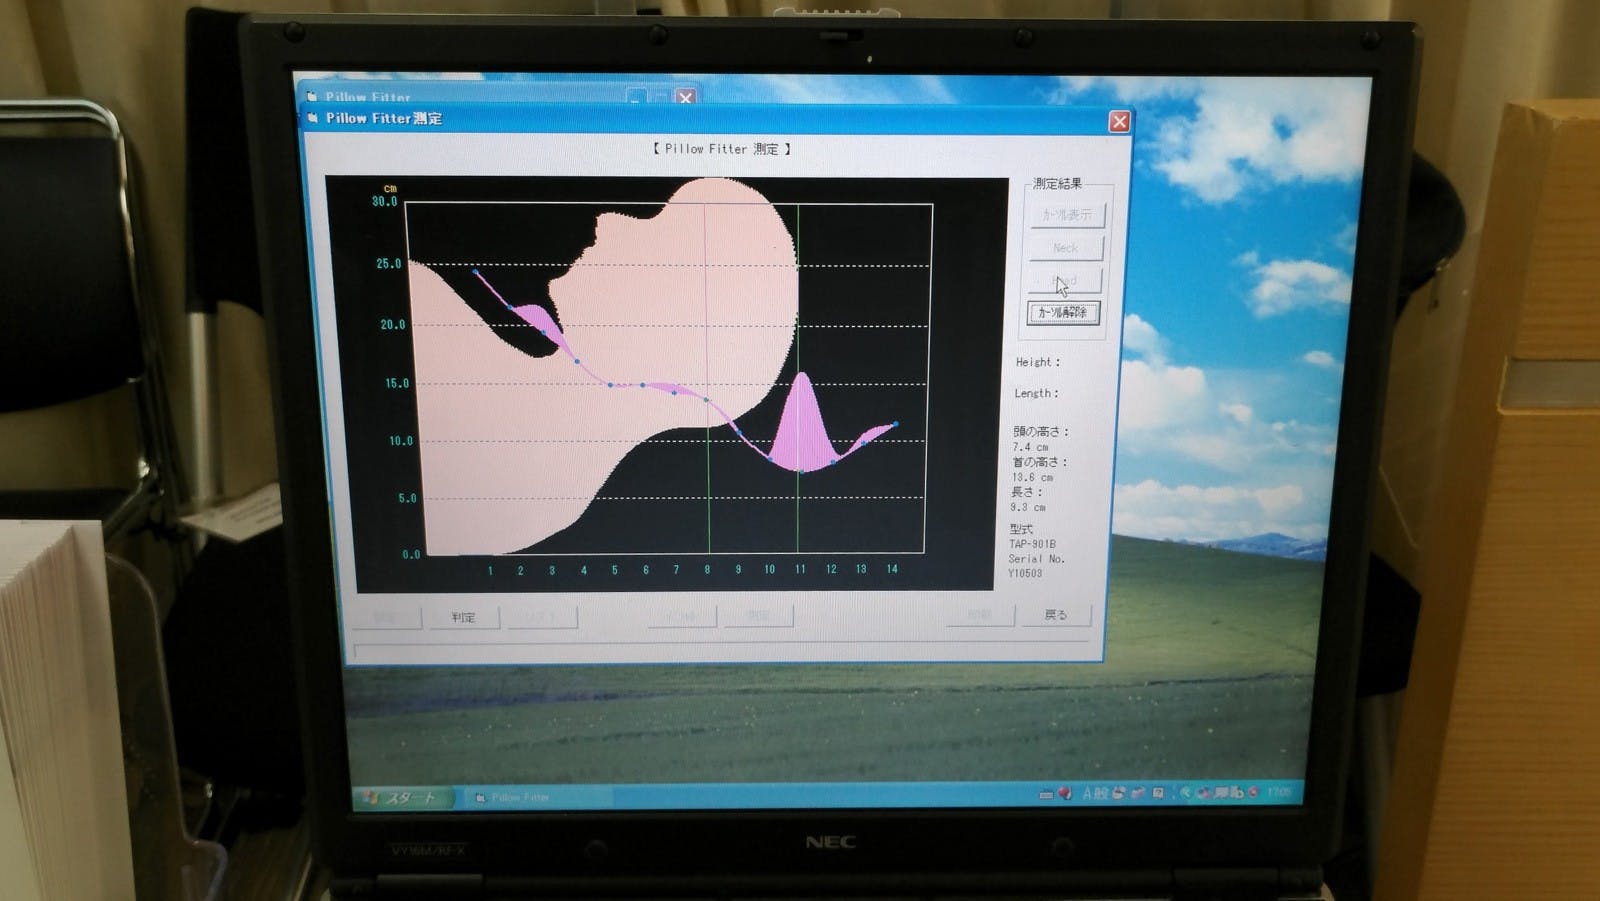Screen dimensions: 1600x901
Task: Click the horizontal axis number 6
Action: pos(646,570)
